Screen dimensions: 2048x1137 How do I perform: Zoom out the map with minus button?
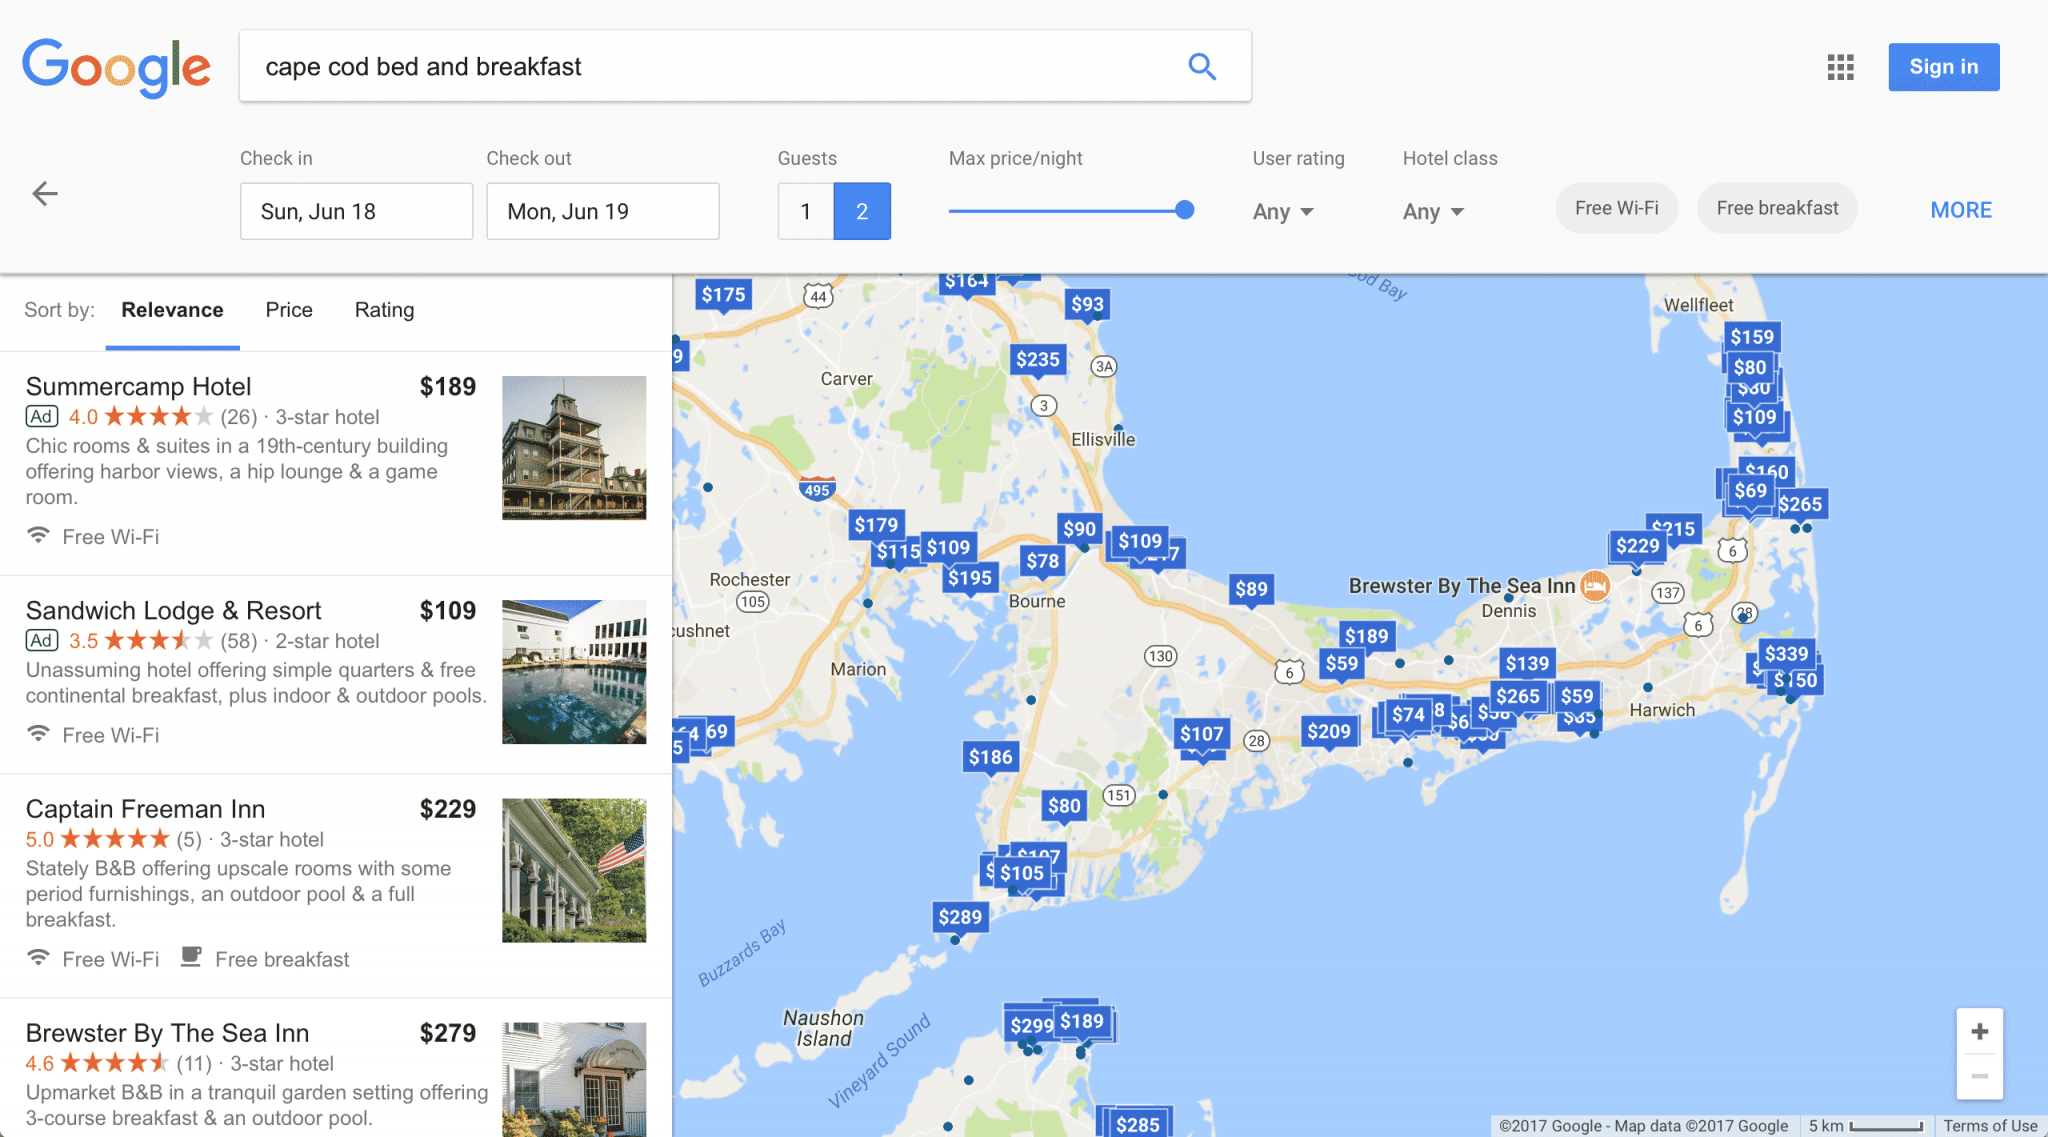pos(1979,1076)
